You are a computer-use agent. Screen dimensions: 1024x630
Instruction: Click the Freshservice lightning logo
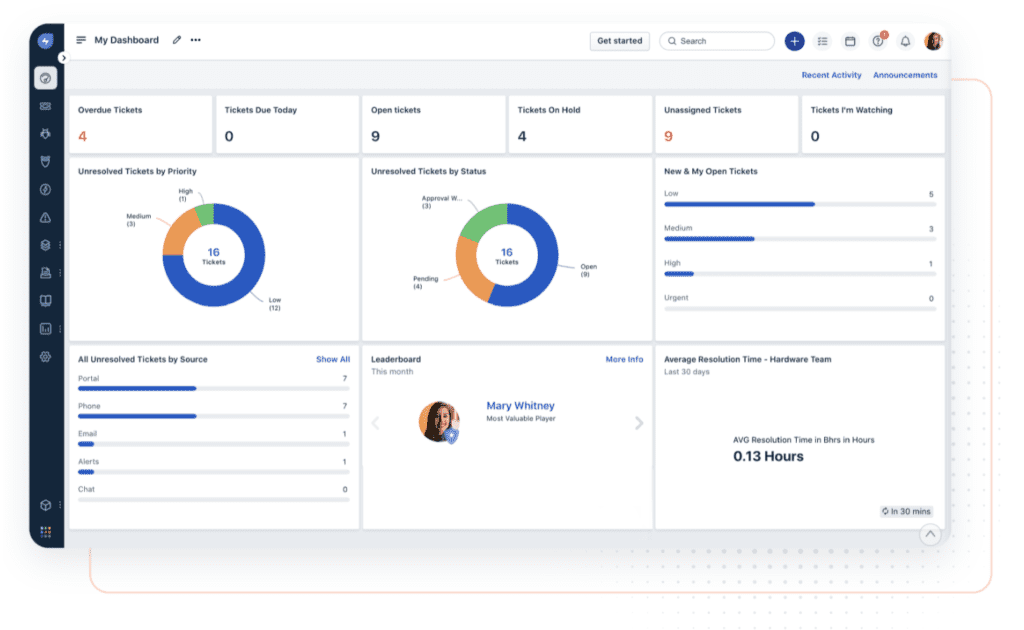(x=45, y=39)
